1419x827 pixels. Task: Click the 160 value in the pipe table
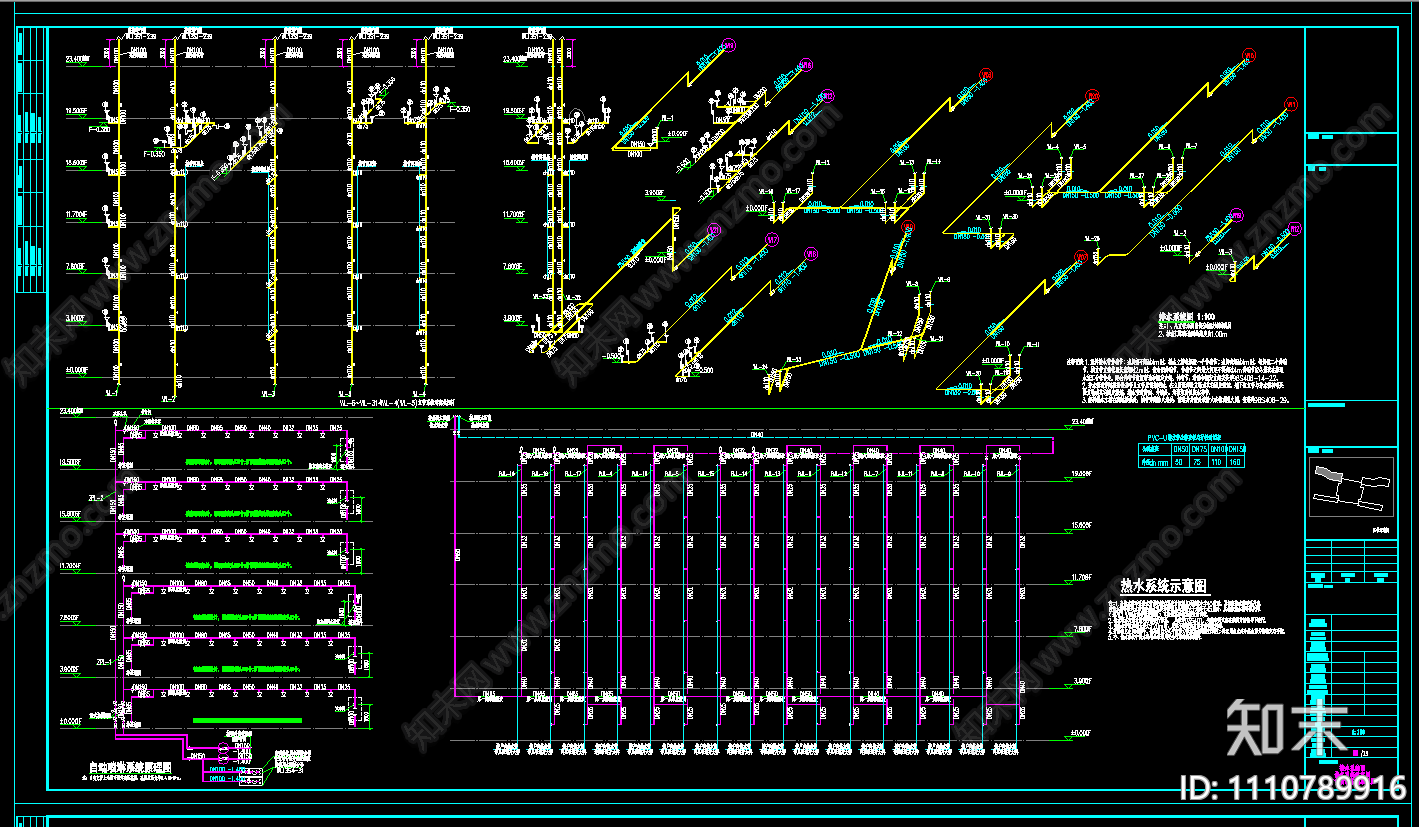point(1235,462)
